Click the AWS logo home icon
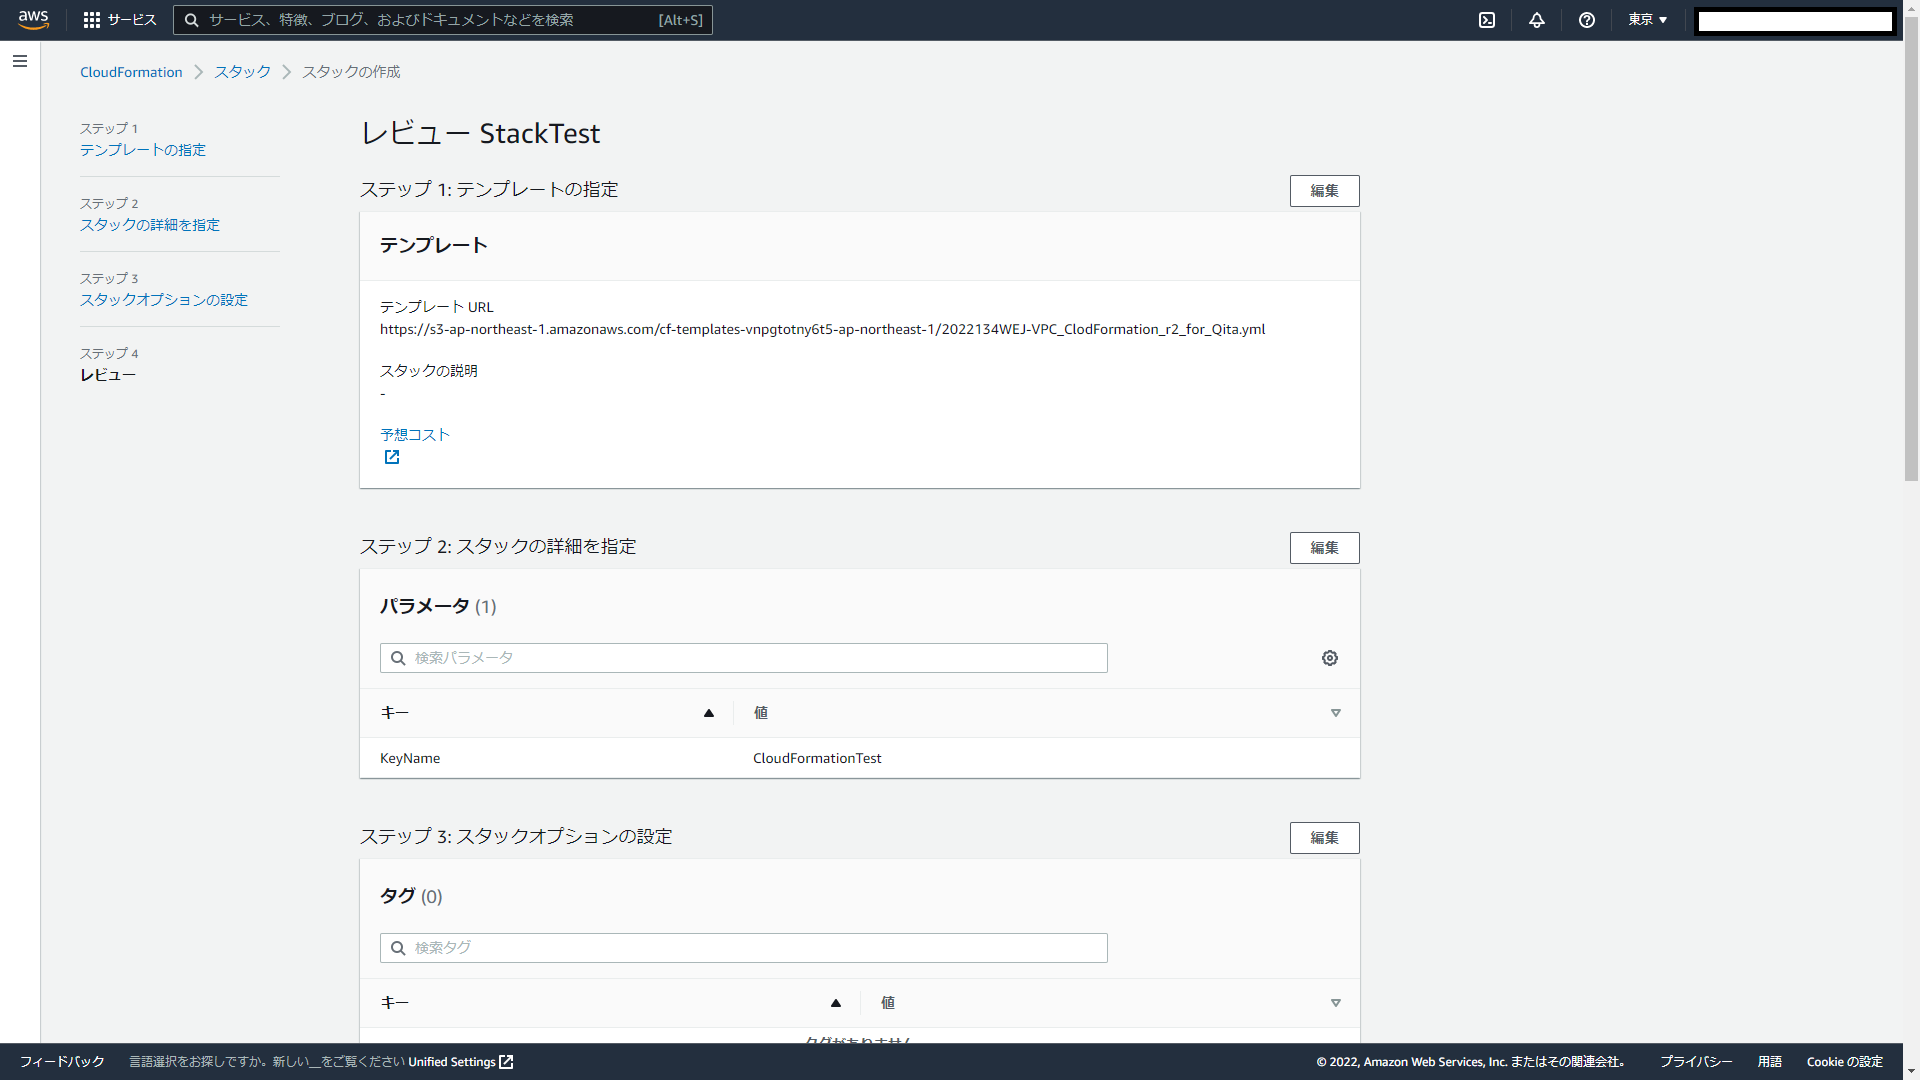Screen dimensions: 1920x1080 pos(33,20)
